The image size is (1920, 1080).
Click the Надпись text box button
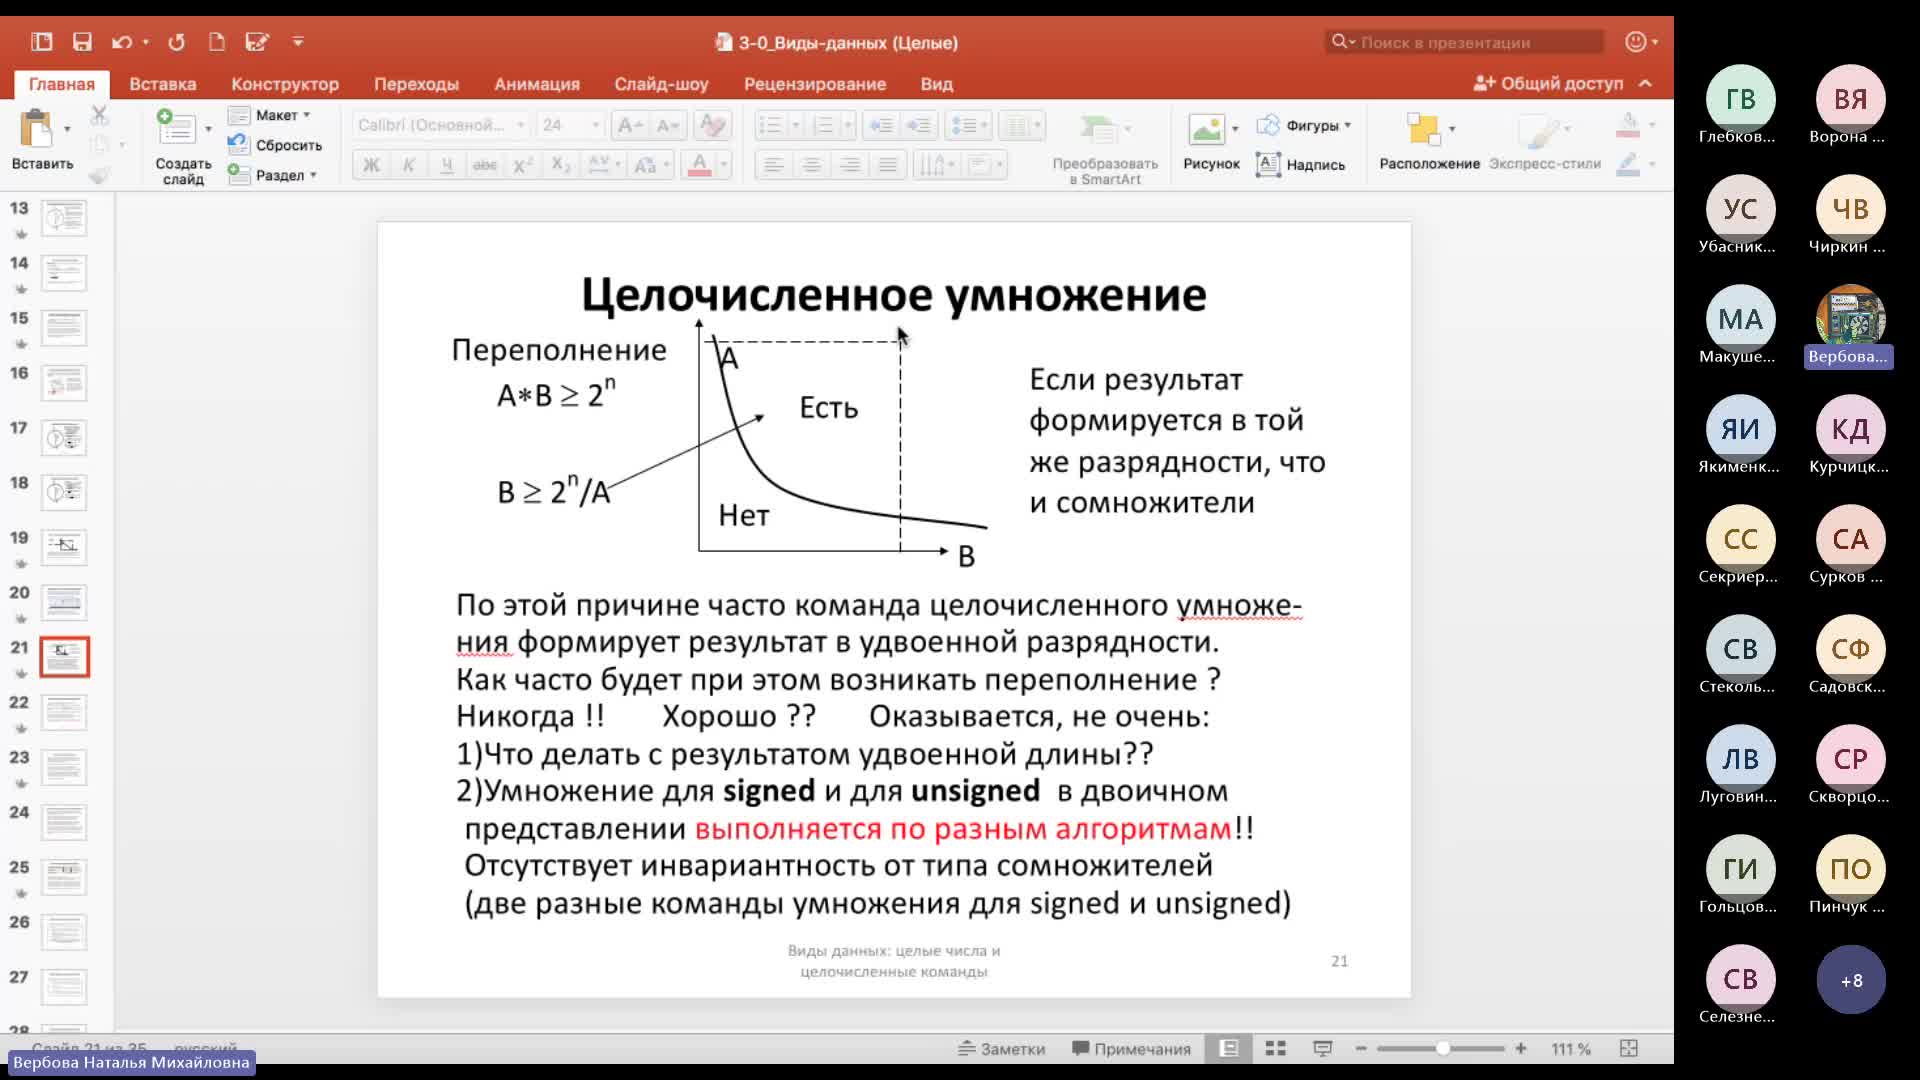tap(1301, 164)
